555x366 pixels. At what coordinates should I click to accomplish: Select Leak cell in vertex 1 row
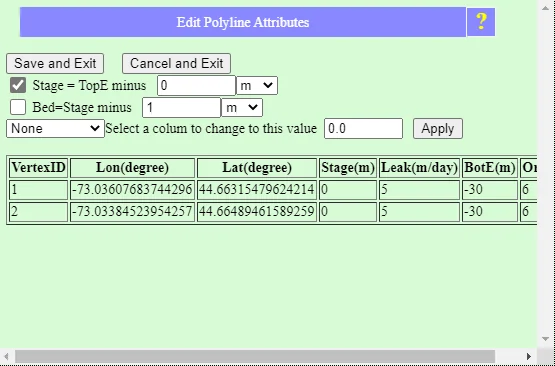[x=419, y=190]
